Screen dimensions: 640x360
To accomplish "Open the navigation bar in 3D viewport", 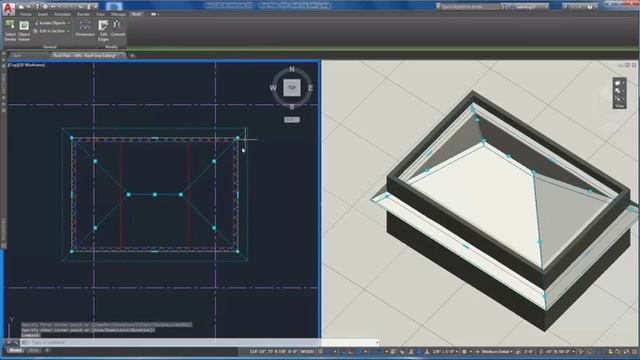I will click(x=619, y=93).
